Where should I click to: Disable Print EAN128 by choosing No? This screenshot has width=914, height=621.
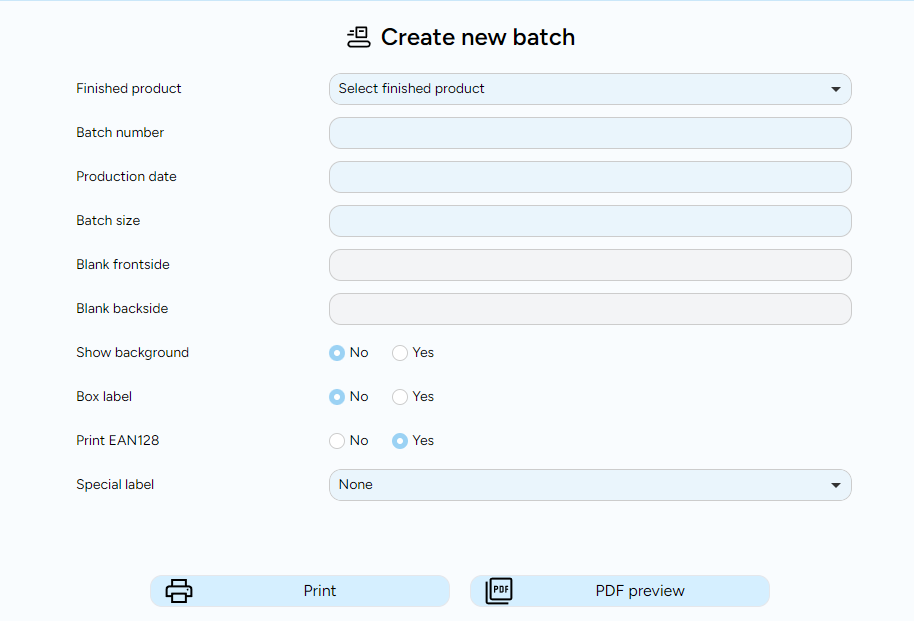(x=337, y=441)
